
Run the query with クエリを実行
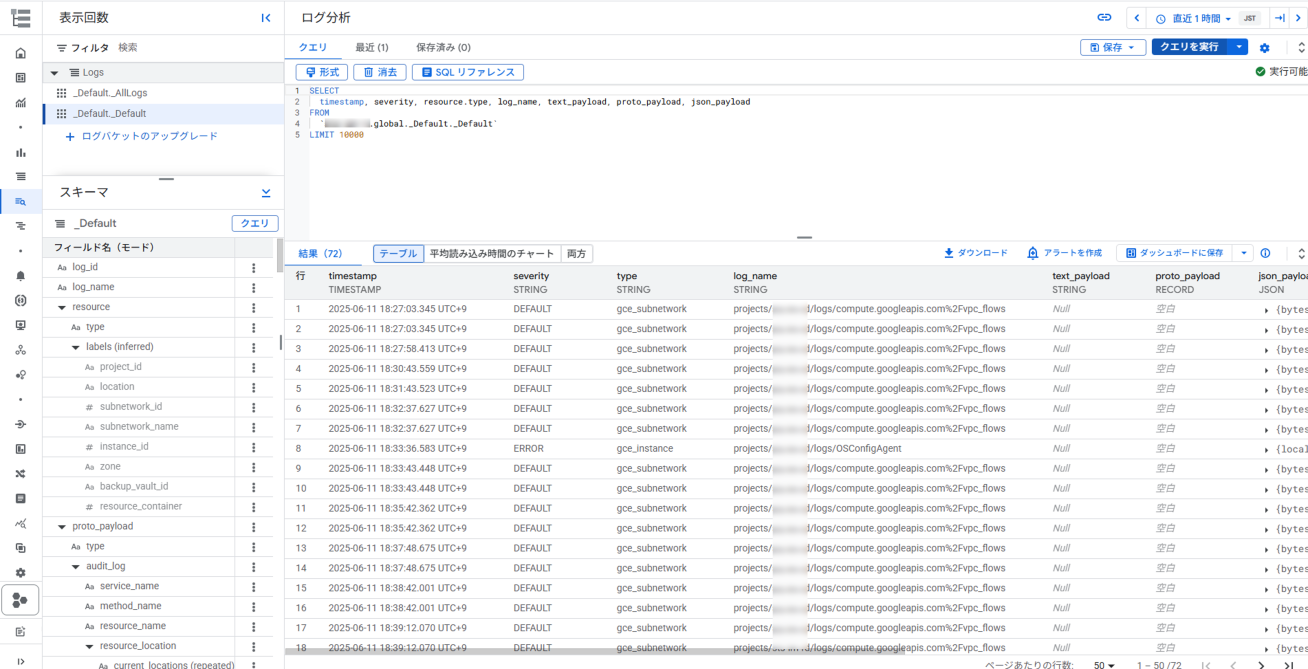pos(1190,47)
